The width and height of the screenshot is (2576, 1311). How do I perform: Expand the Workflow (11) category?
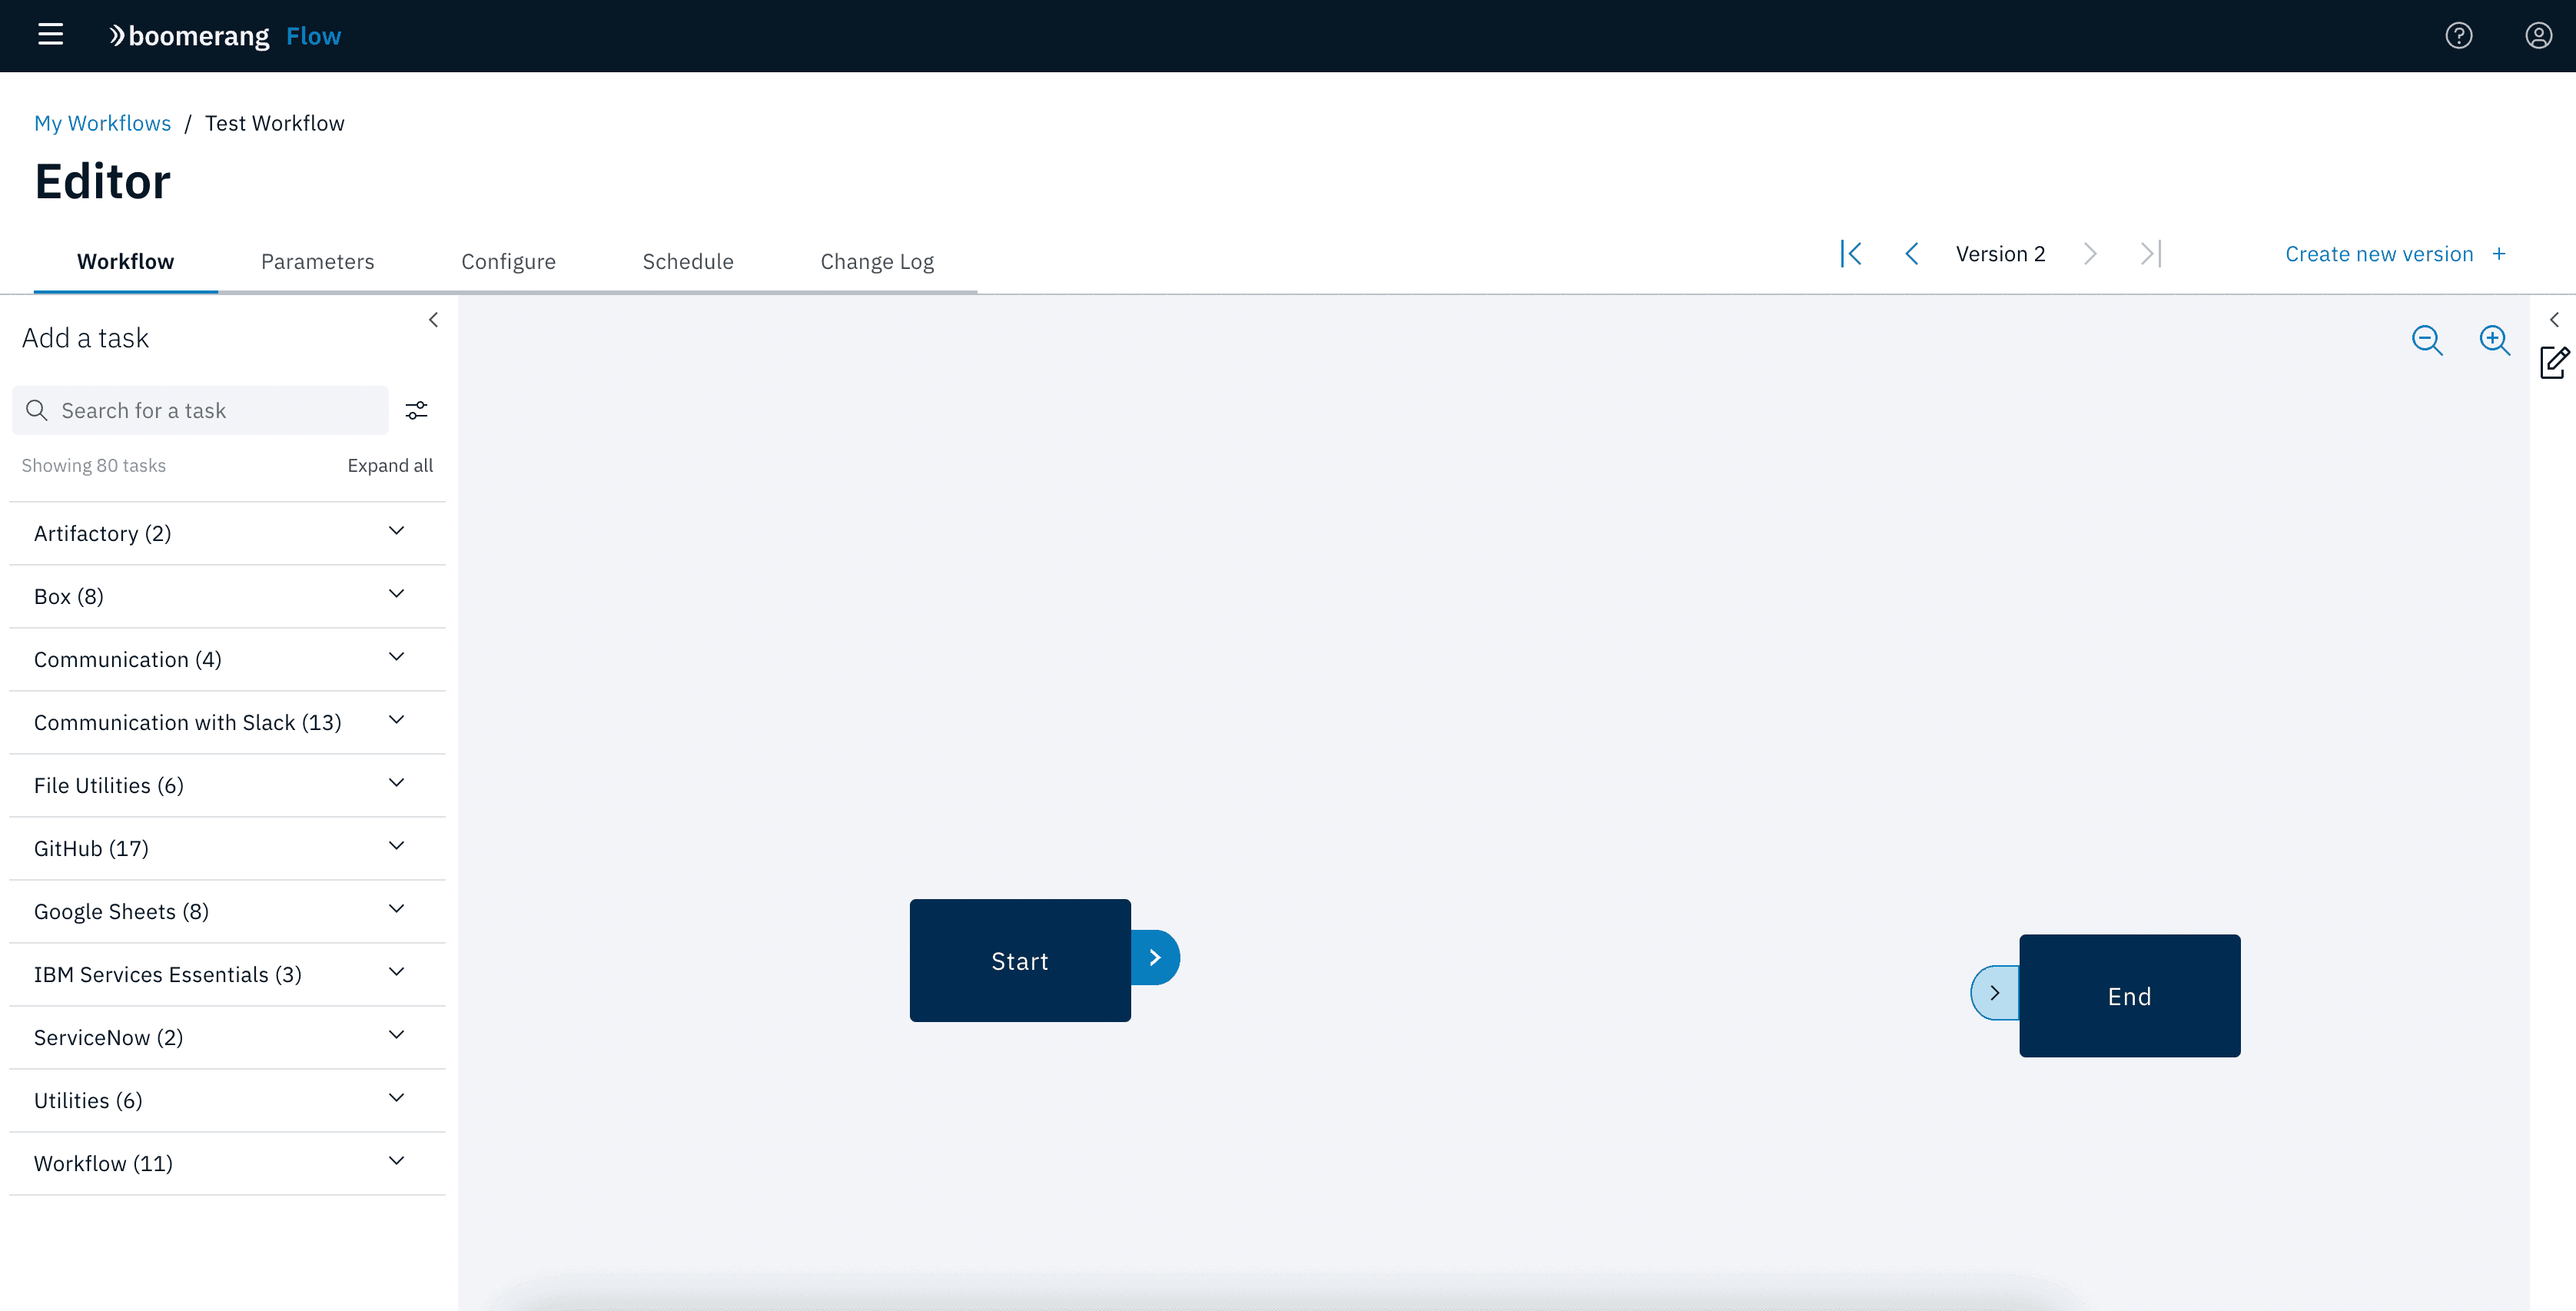pos(227,1163)
